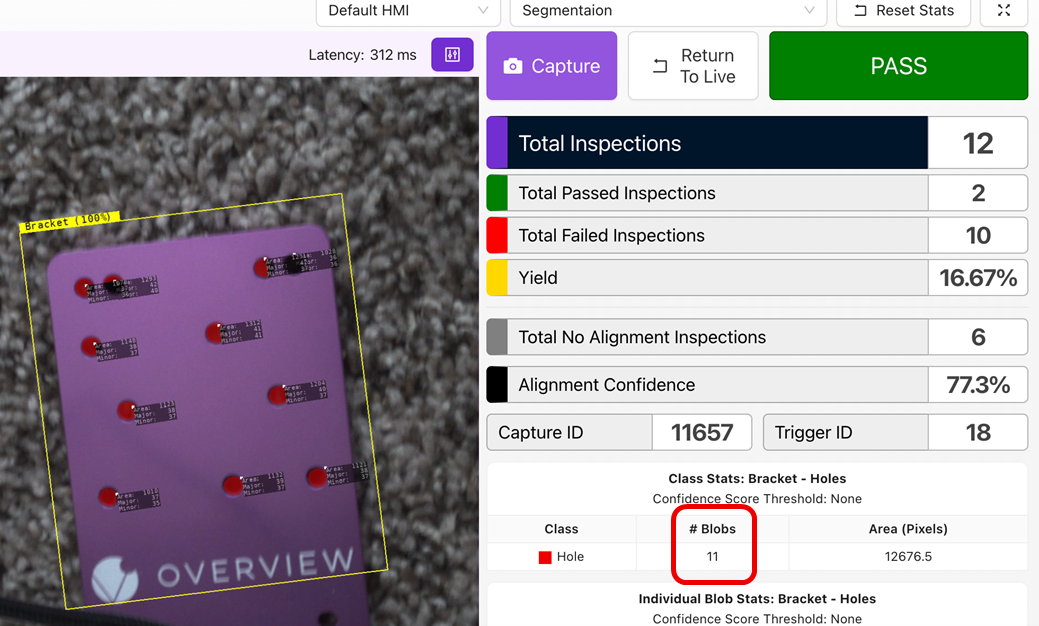Click the Area (Pixels) column header
The image size is (1039, 626).
point(908,529)
